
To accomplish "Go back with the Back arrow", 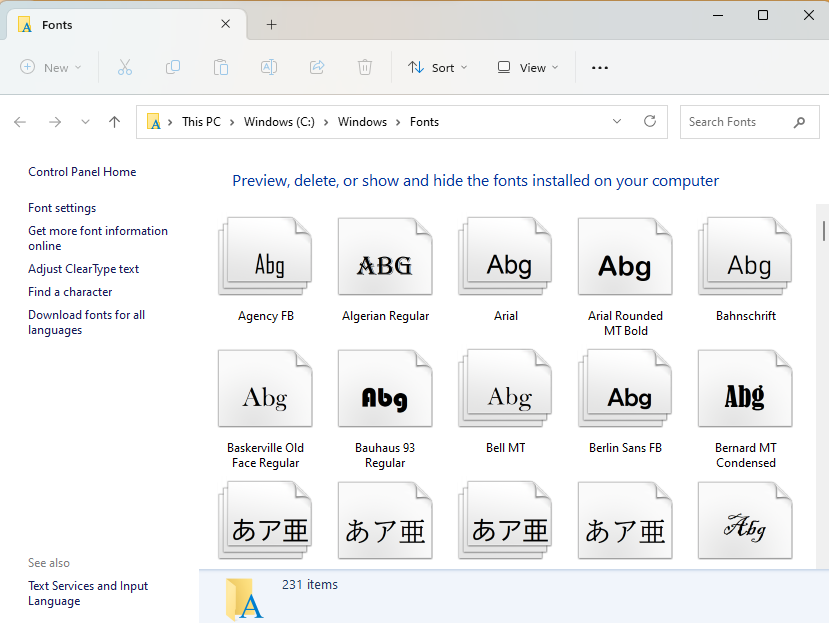I will point(20,122).
